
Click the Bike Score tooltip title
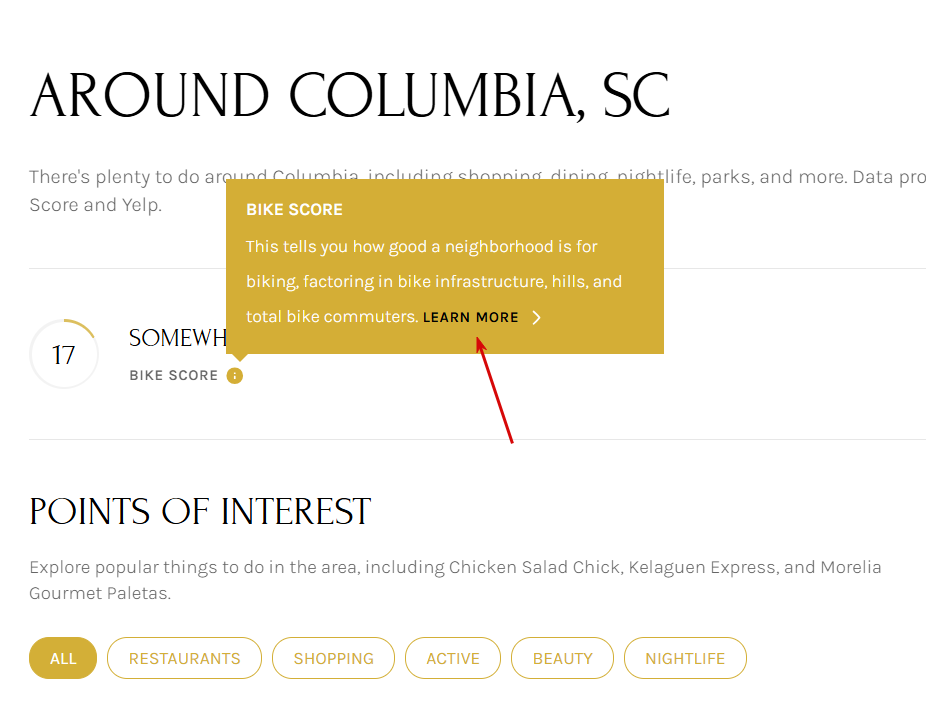[x=294, y=210]
